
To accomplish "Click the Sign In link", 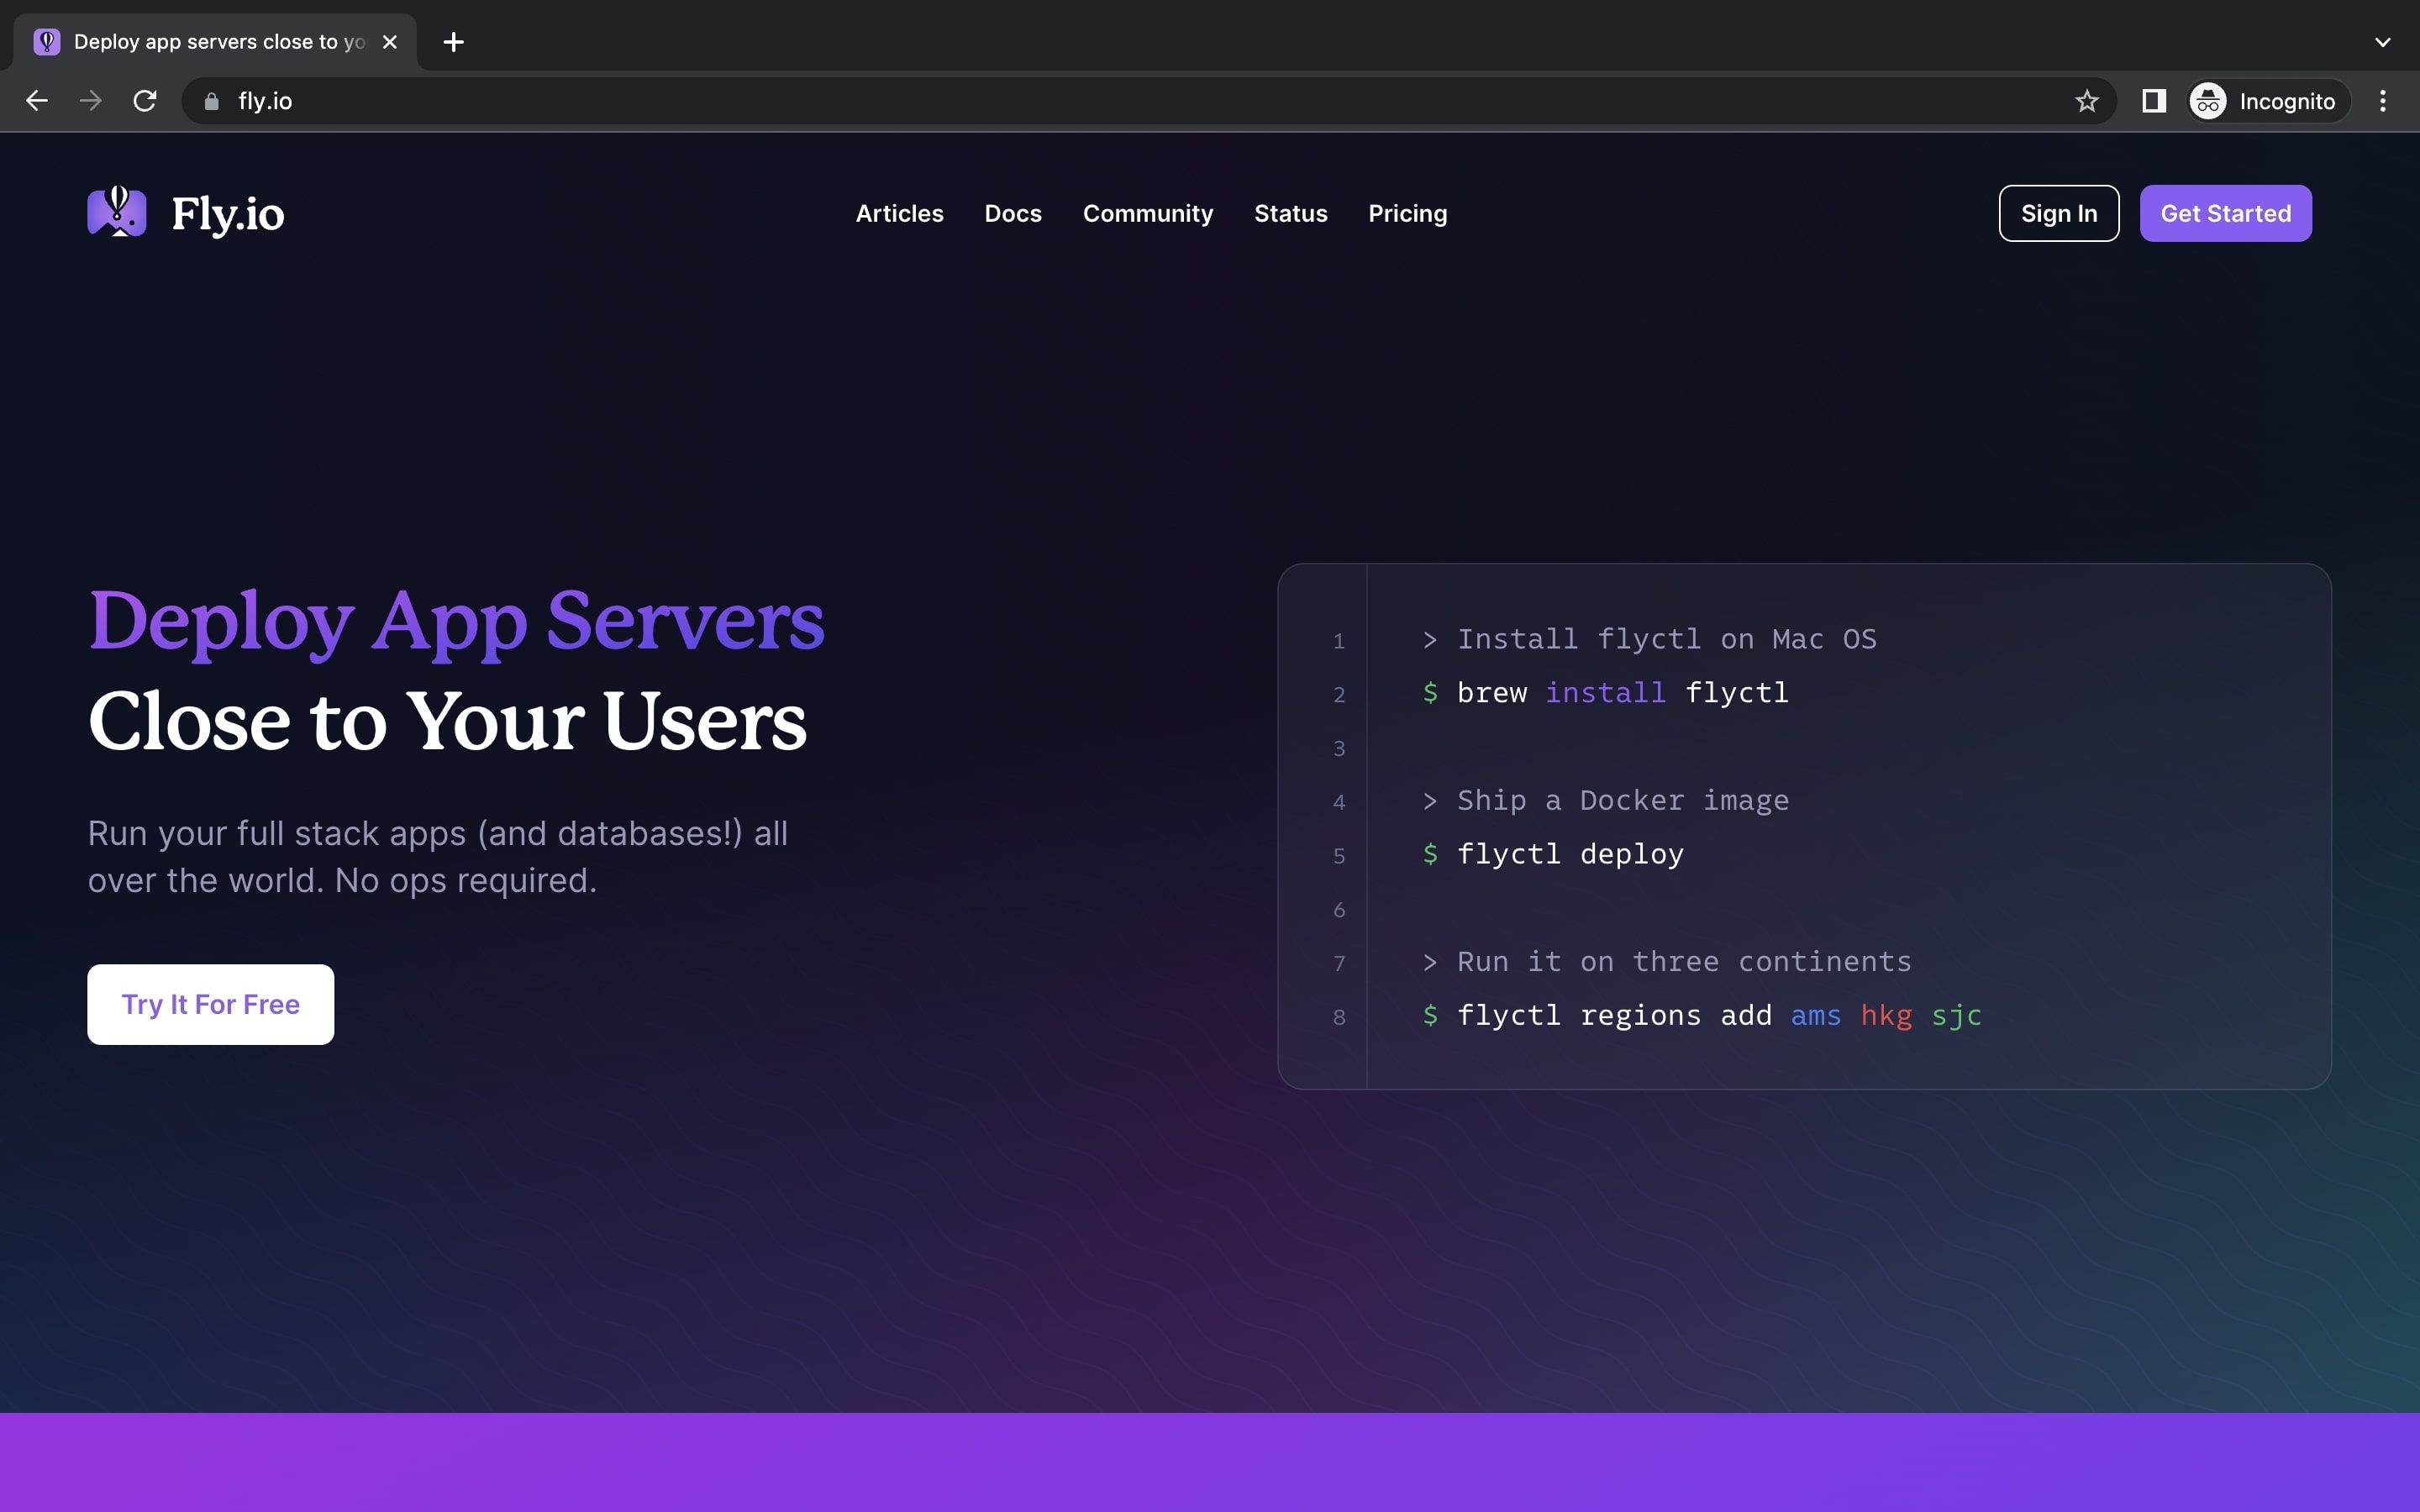I will (2058, 213).
